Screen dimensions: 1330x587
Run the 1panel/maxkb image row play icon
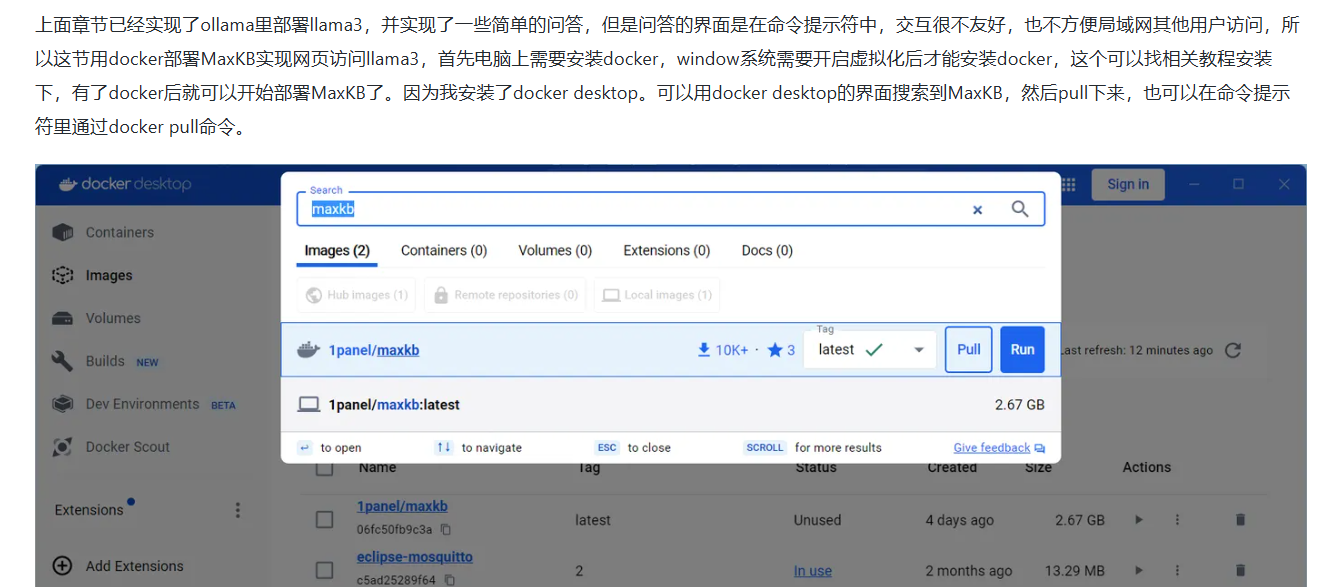point(1138,520)
